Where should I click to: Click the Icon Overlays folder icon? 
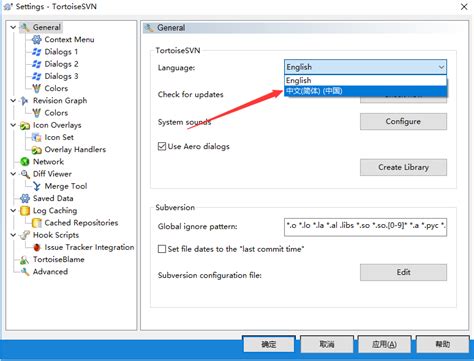pyautogui.click(x=25, y=125)
